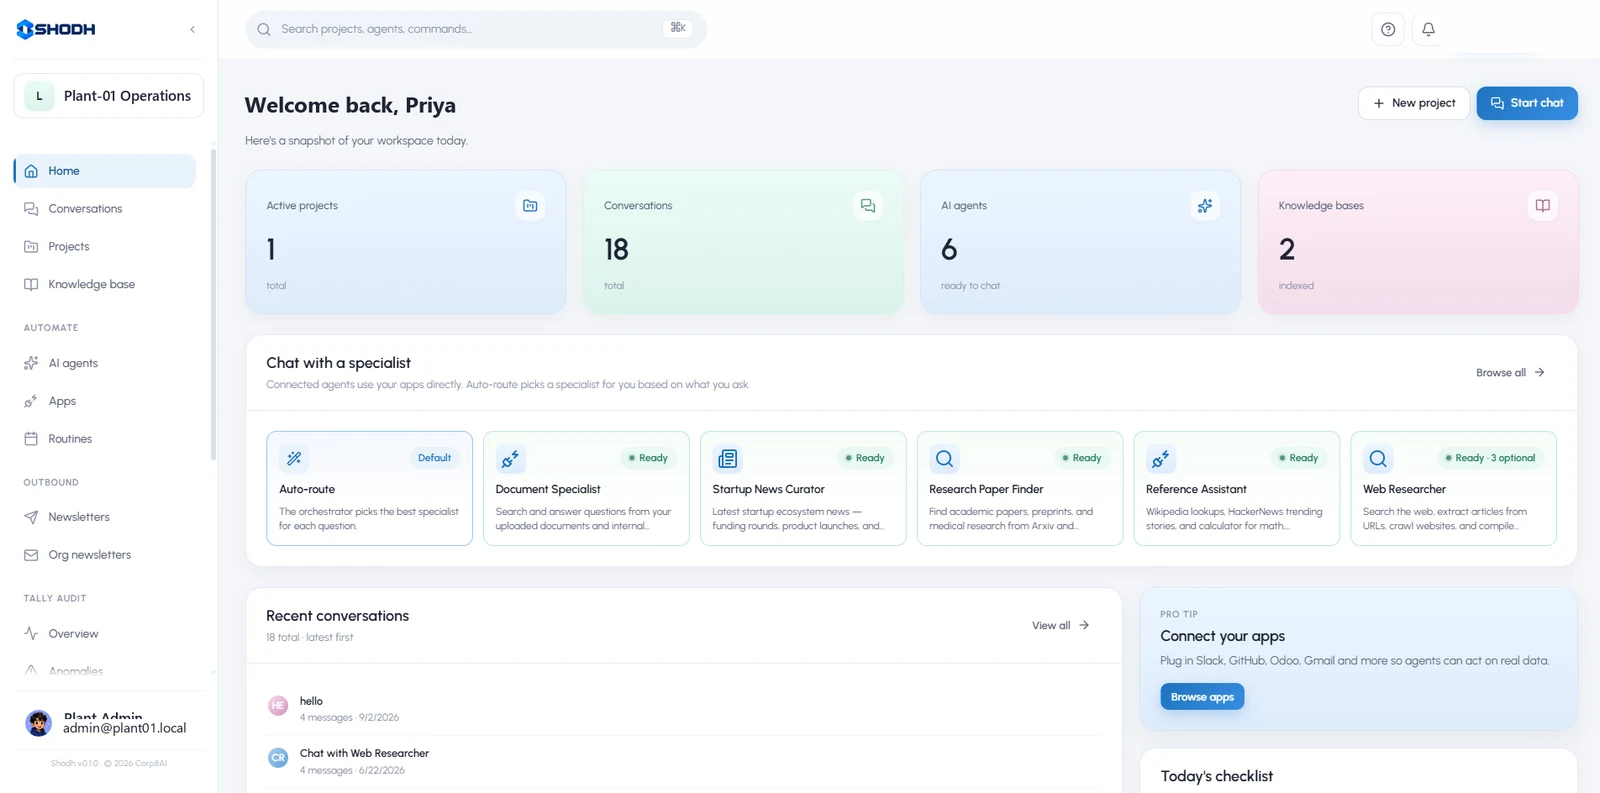Click the SHODH logo
This screenshot has width=1600, height=793.
pyautogui.click(x=56, y=30)
